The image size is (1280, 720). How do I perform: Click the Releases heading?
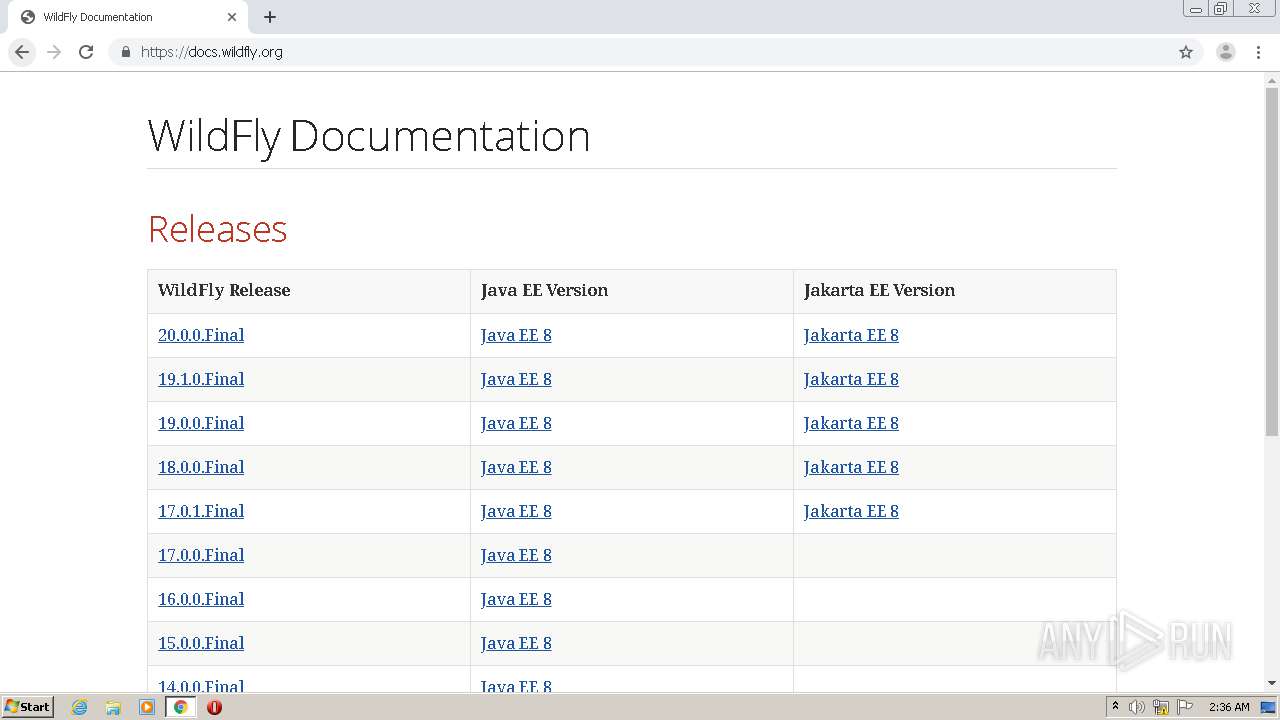(x=217, y=229)
